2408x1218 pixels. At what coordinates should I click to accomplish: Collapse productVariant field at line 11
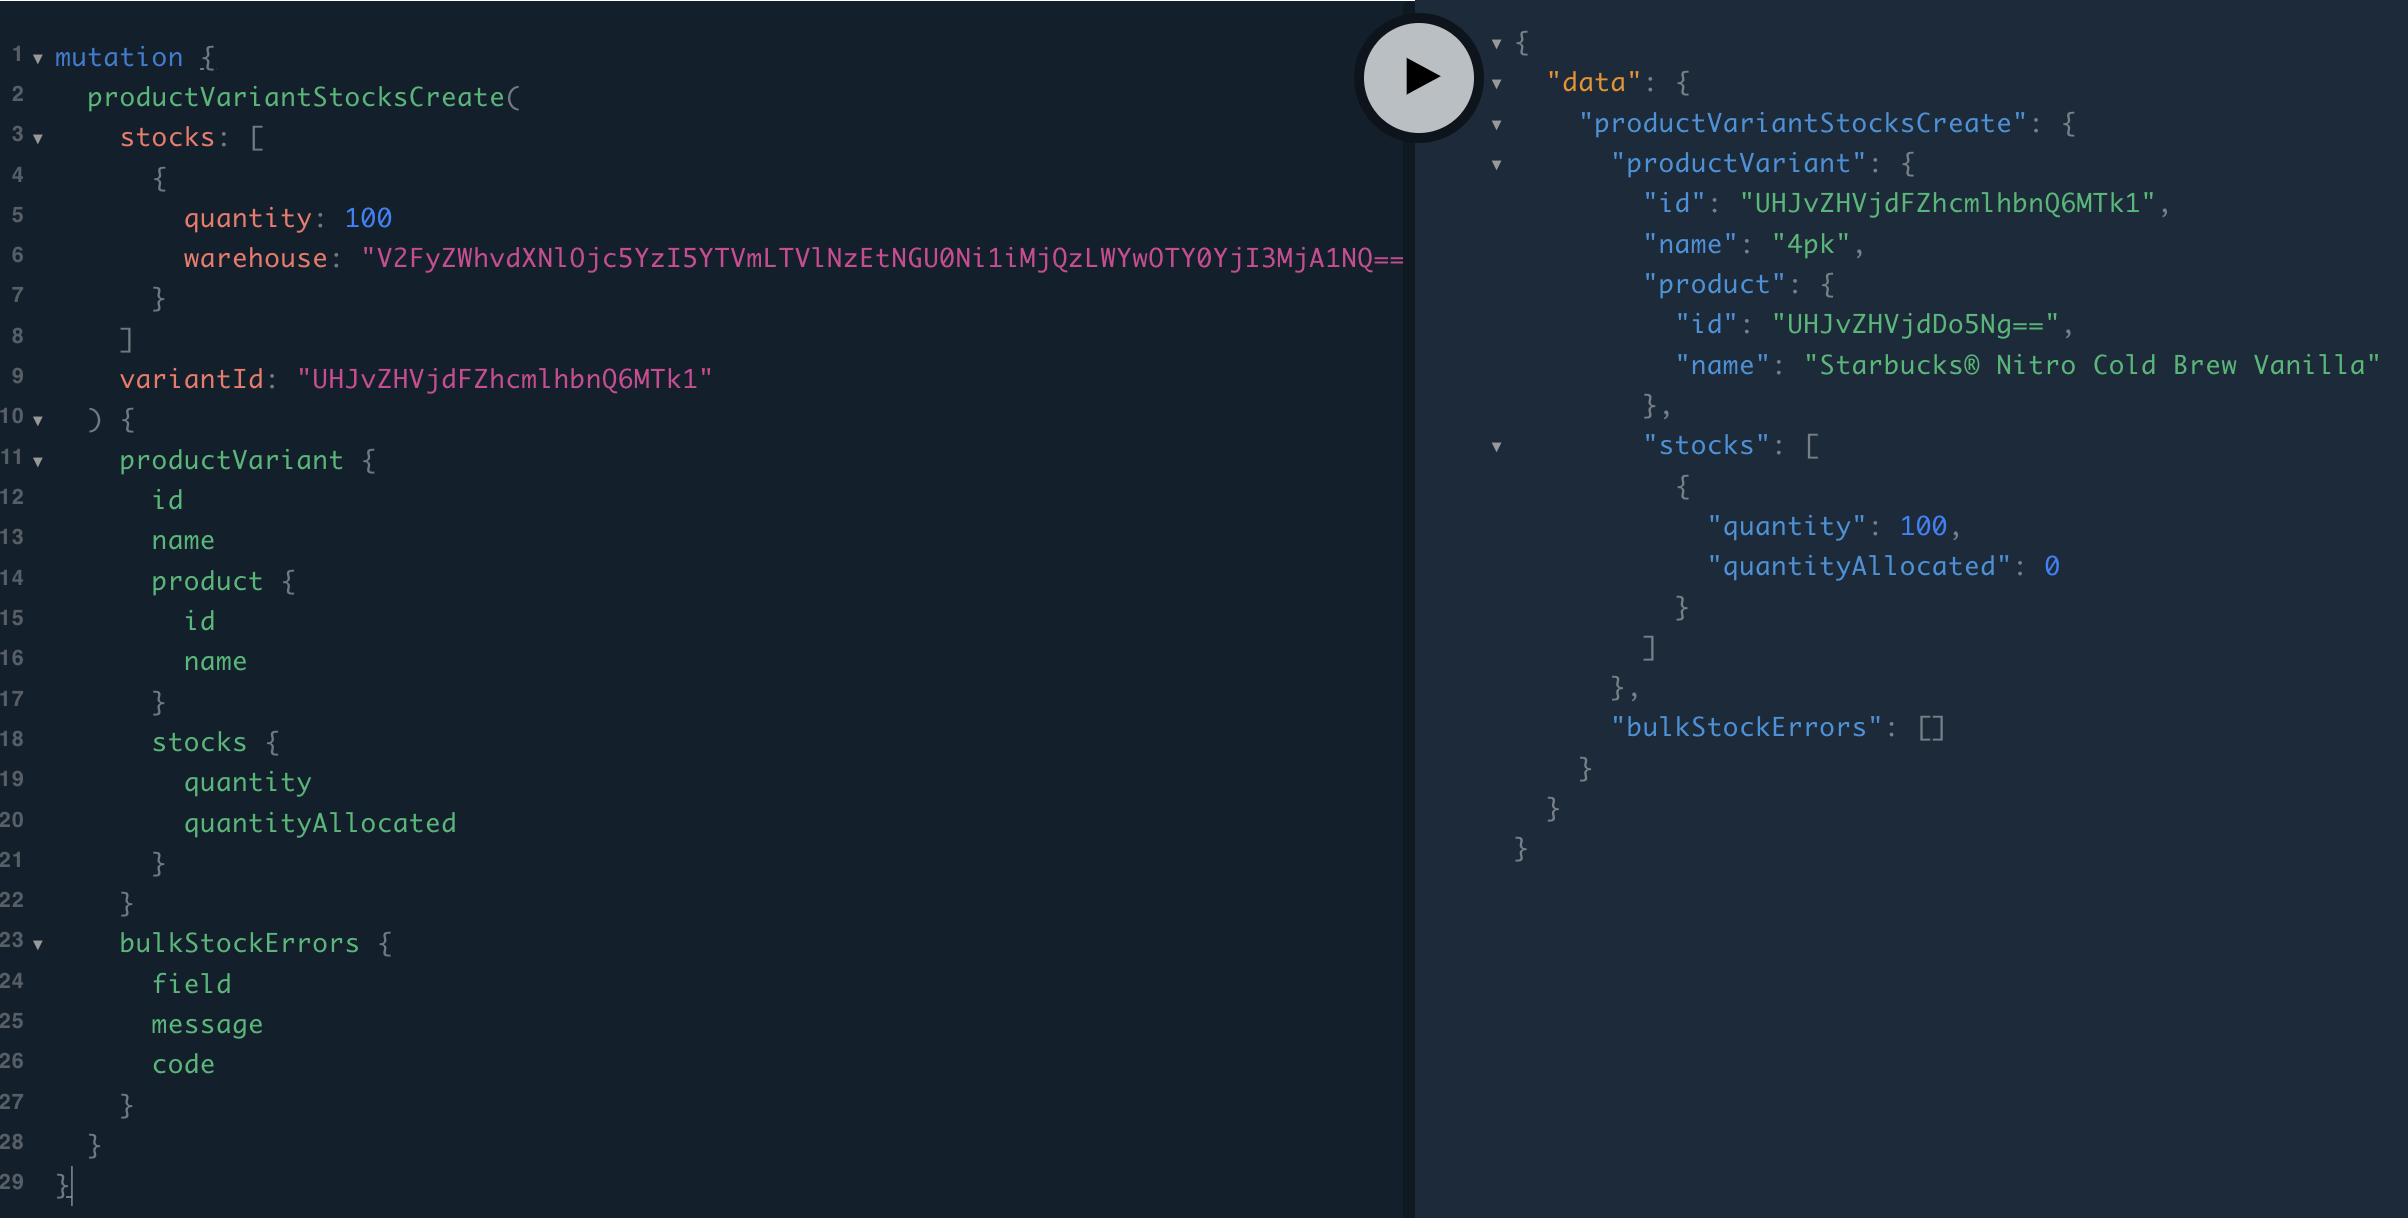[x=38, y=462]
